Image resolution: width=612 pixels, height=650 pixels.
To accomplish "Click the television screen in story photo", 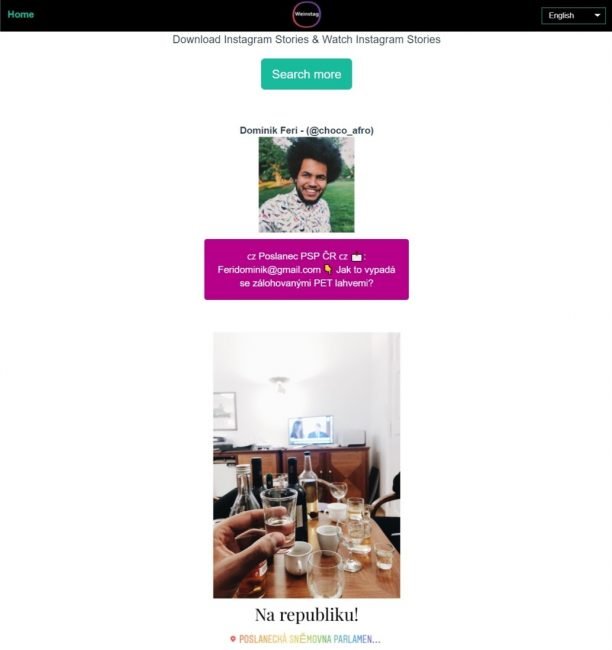I will pyautogui.click(x=311, y=430).
